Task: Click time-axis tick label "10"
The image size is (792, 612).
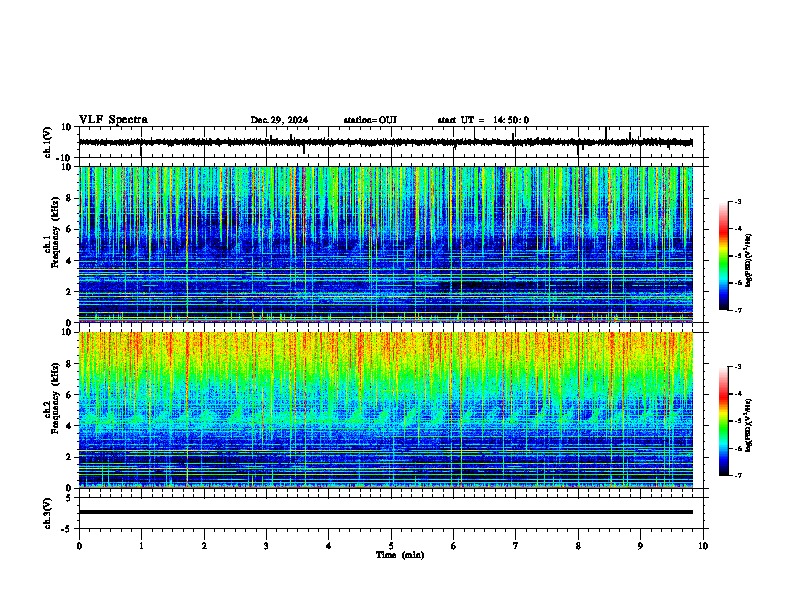Action: [x=703, y=546]
